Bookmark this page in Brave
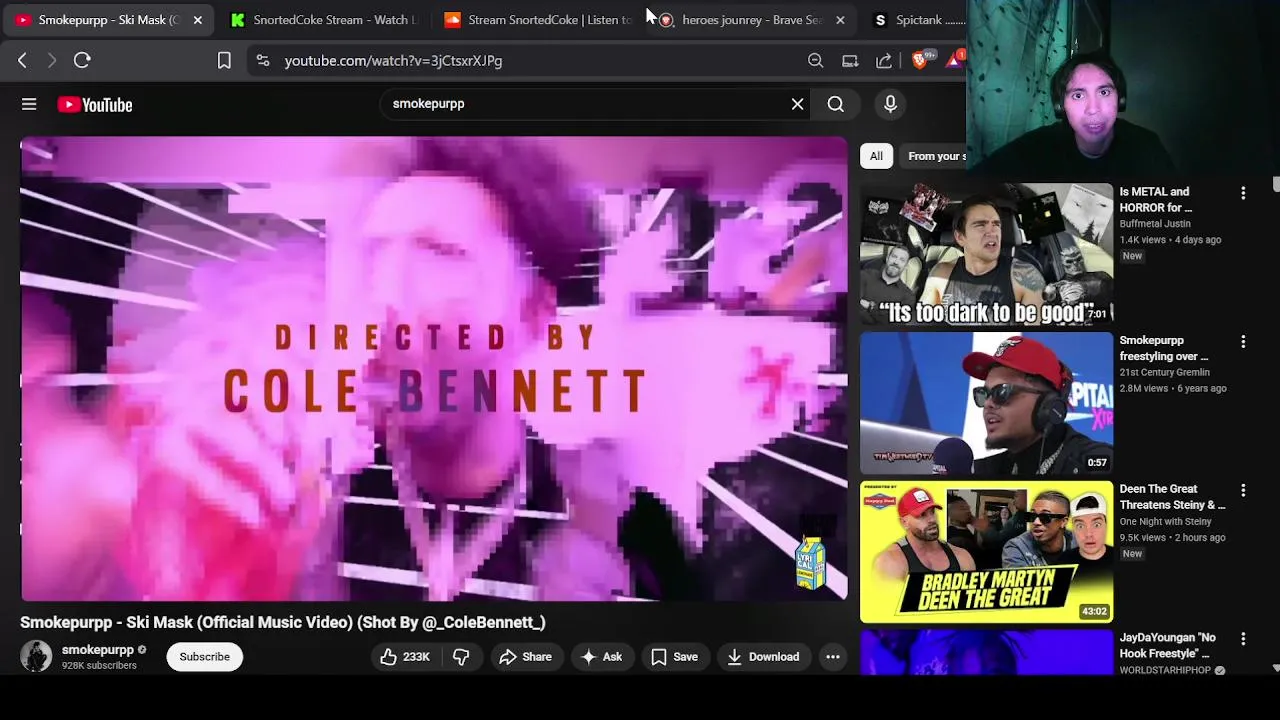 tap(224, 61)
